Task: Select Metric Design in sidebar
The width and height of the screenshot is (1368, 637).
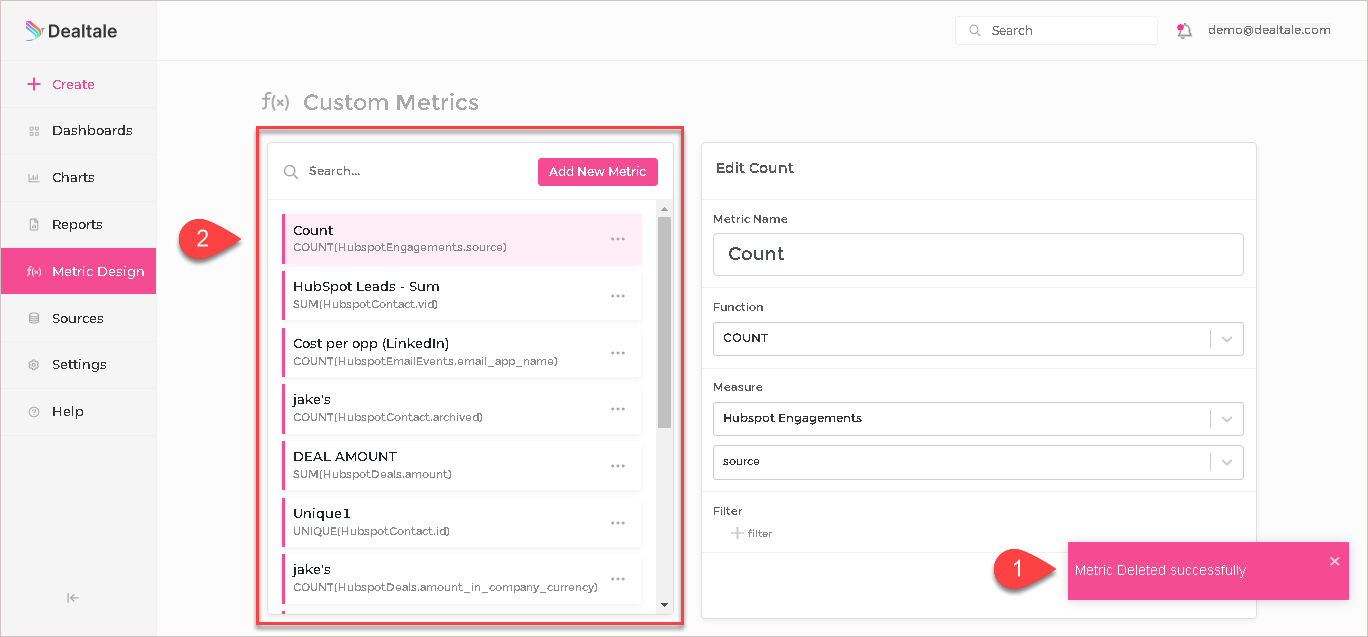Action: pyautogui.click(x=78, y=271)
